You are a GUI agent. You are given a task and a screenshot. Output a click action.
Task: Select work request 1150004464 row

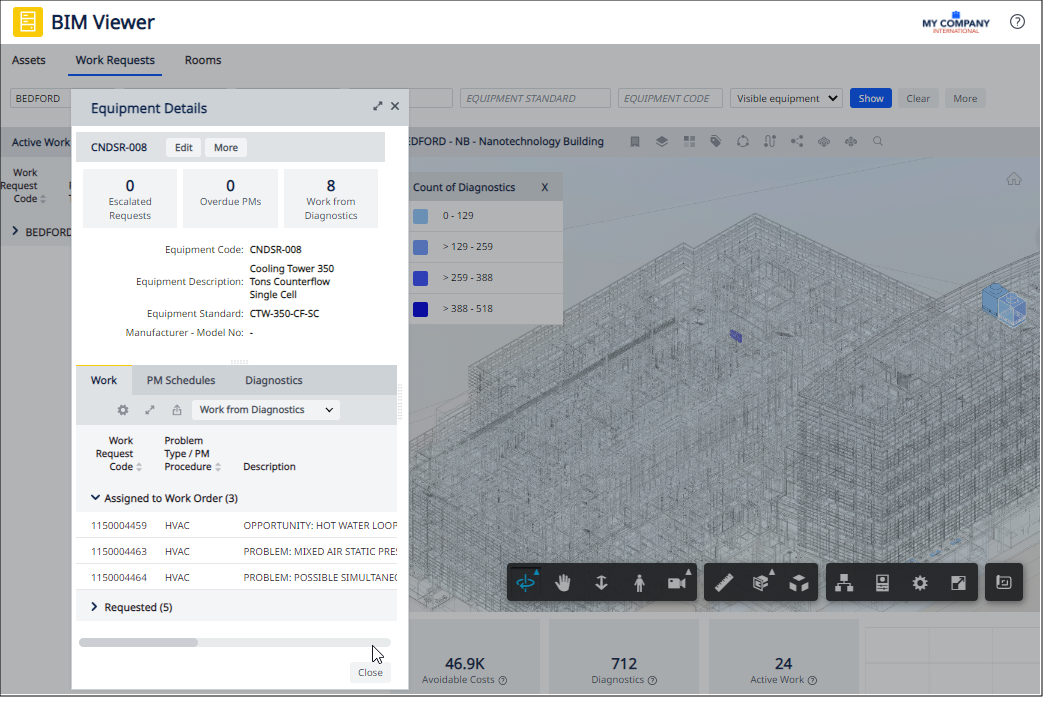(x=237, y=578)
